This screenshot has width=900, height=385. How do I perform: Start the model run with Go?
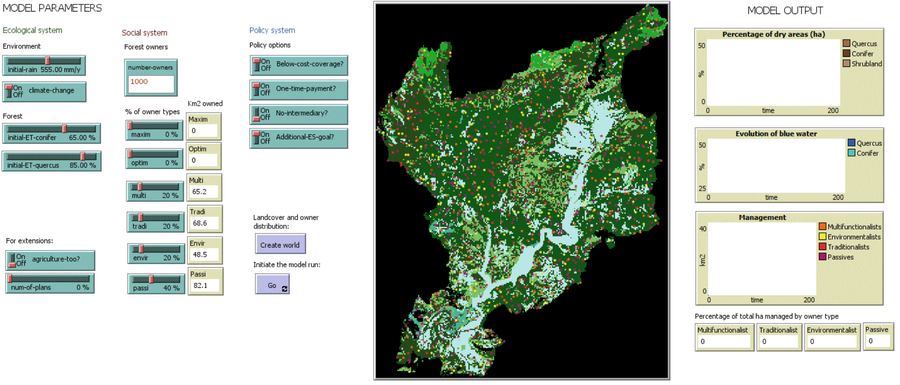click(x=273, y=284)
